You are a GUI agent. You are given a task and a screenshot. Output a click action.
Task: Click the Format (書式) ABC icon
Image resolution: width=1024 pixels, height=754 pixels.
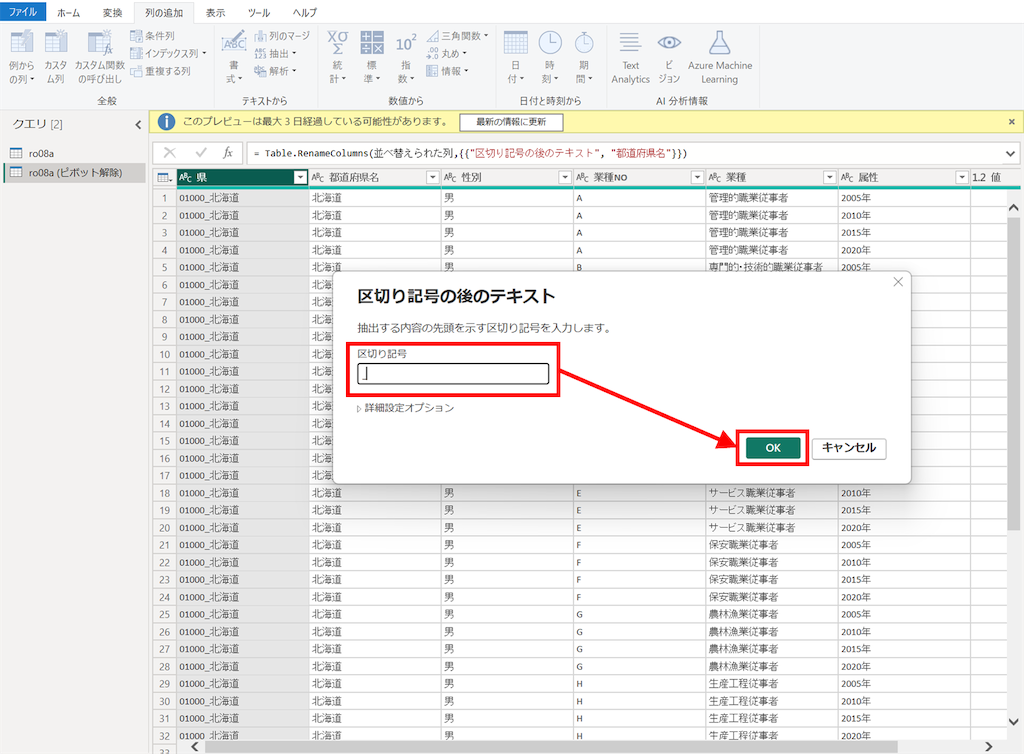234,42
